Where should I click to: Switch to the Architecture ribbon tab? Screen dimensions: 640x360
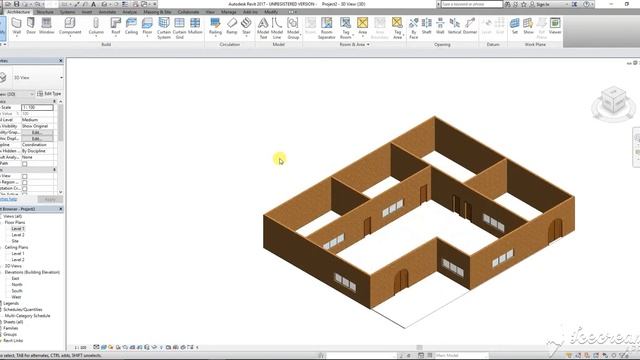pos(18,12)
